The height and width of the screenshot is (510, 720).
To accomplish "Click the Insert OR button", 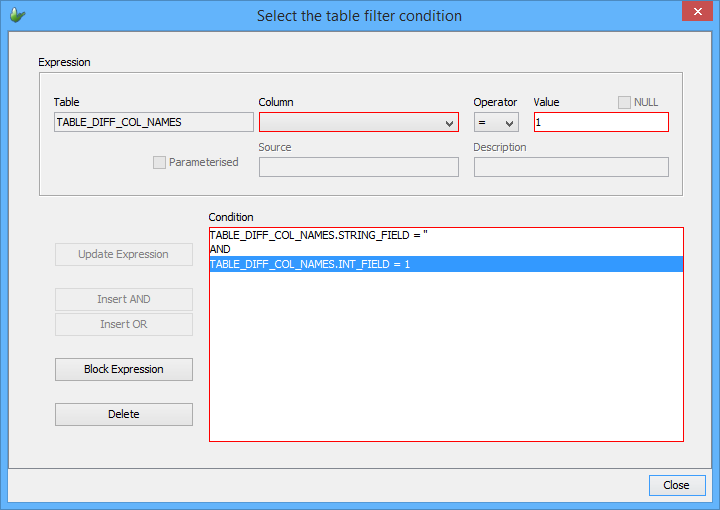I will click(x=124, y=325).
